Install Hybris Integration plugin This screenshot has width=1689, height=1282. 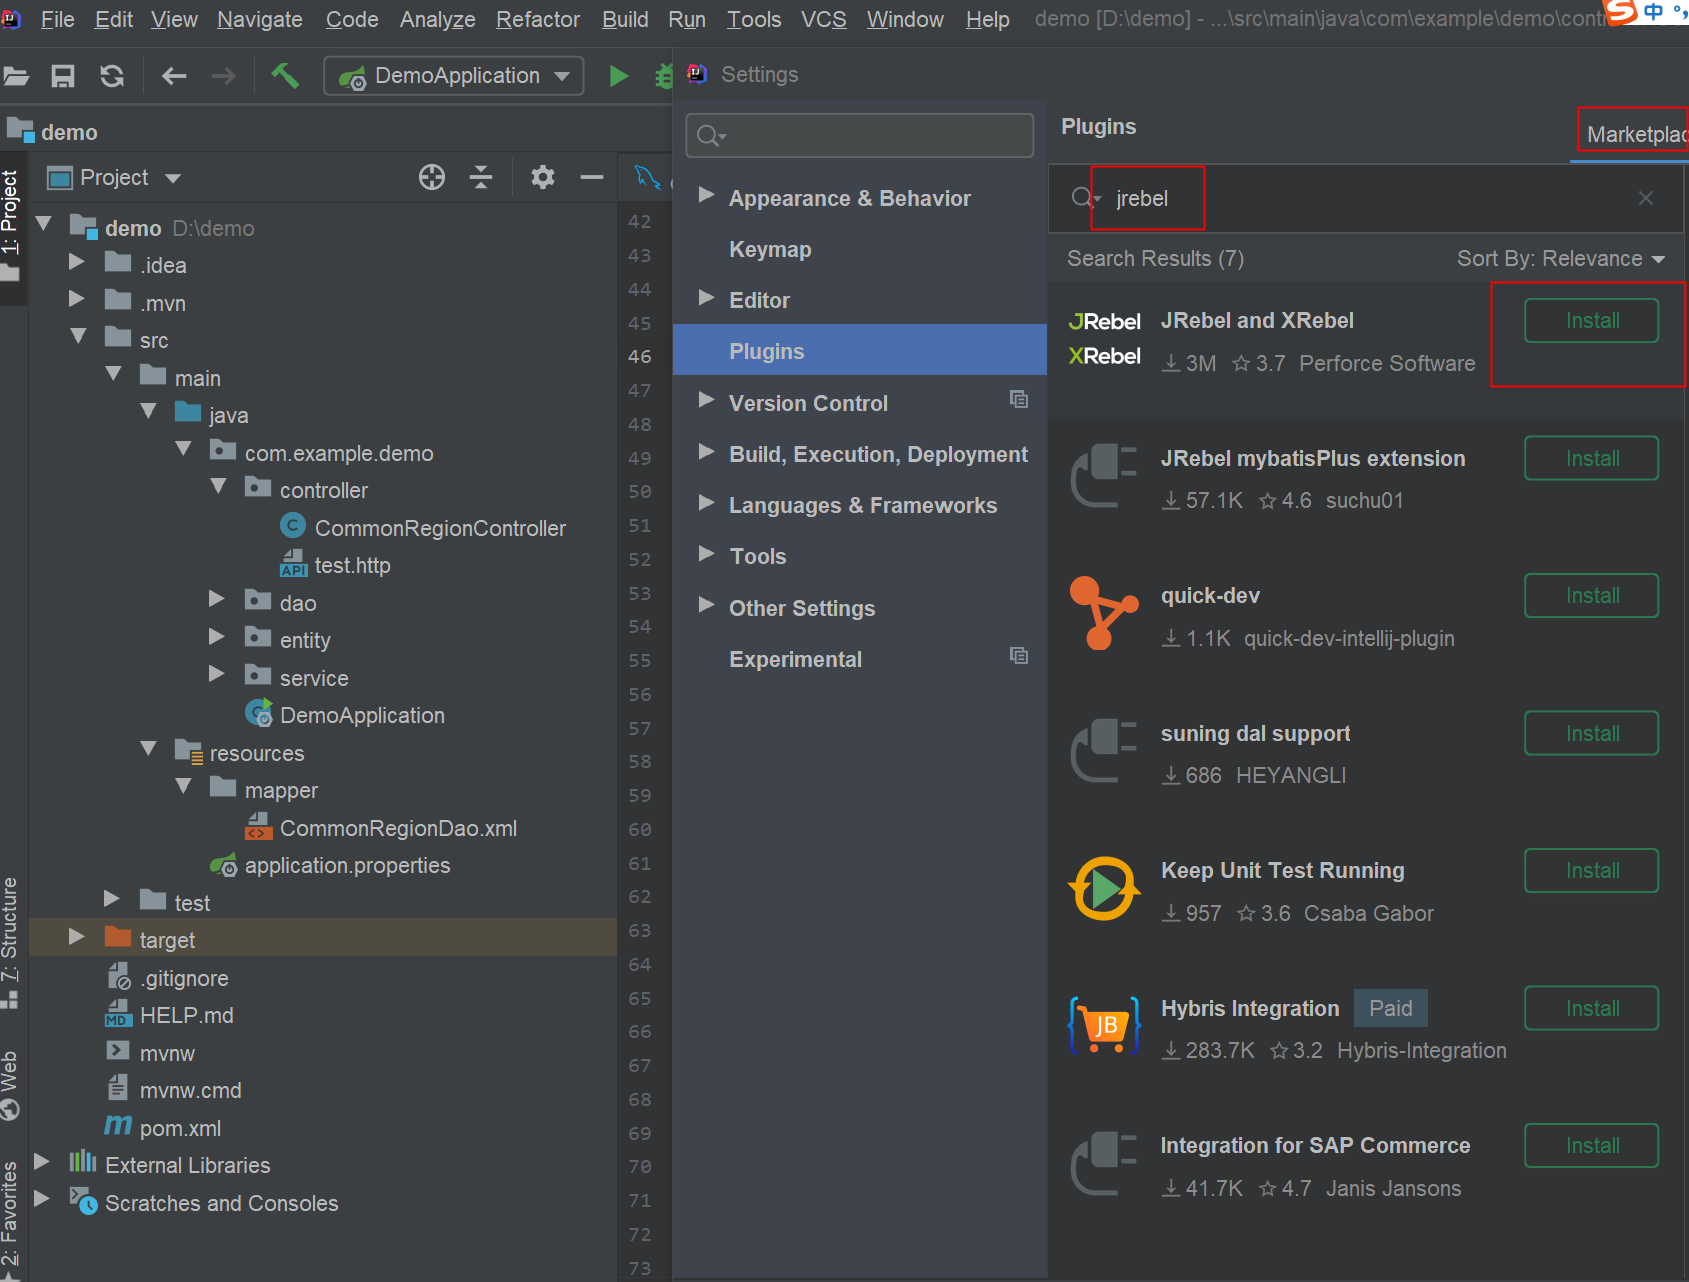[1591, 1009]
